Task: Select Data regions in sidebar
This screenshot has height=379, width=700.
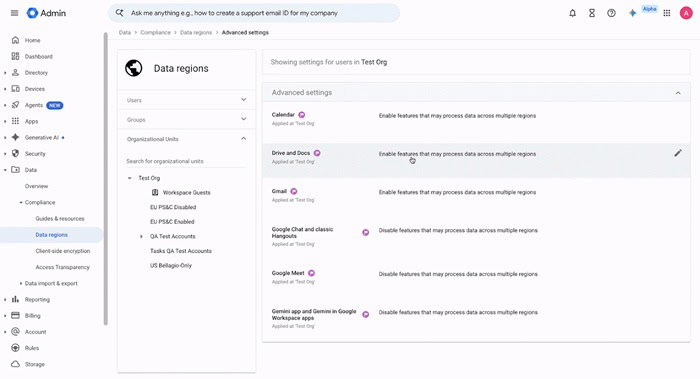Action: point(51,235)
